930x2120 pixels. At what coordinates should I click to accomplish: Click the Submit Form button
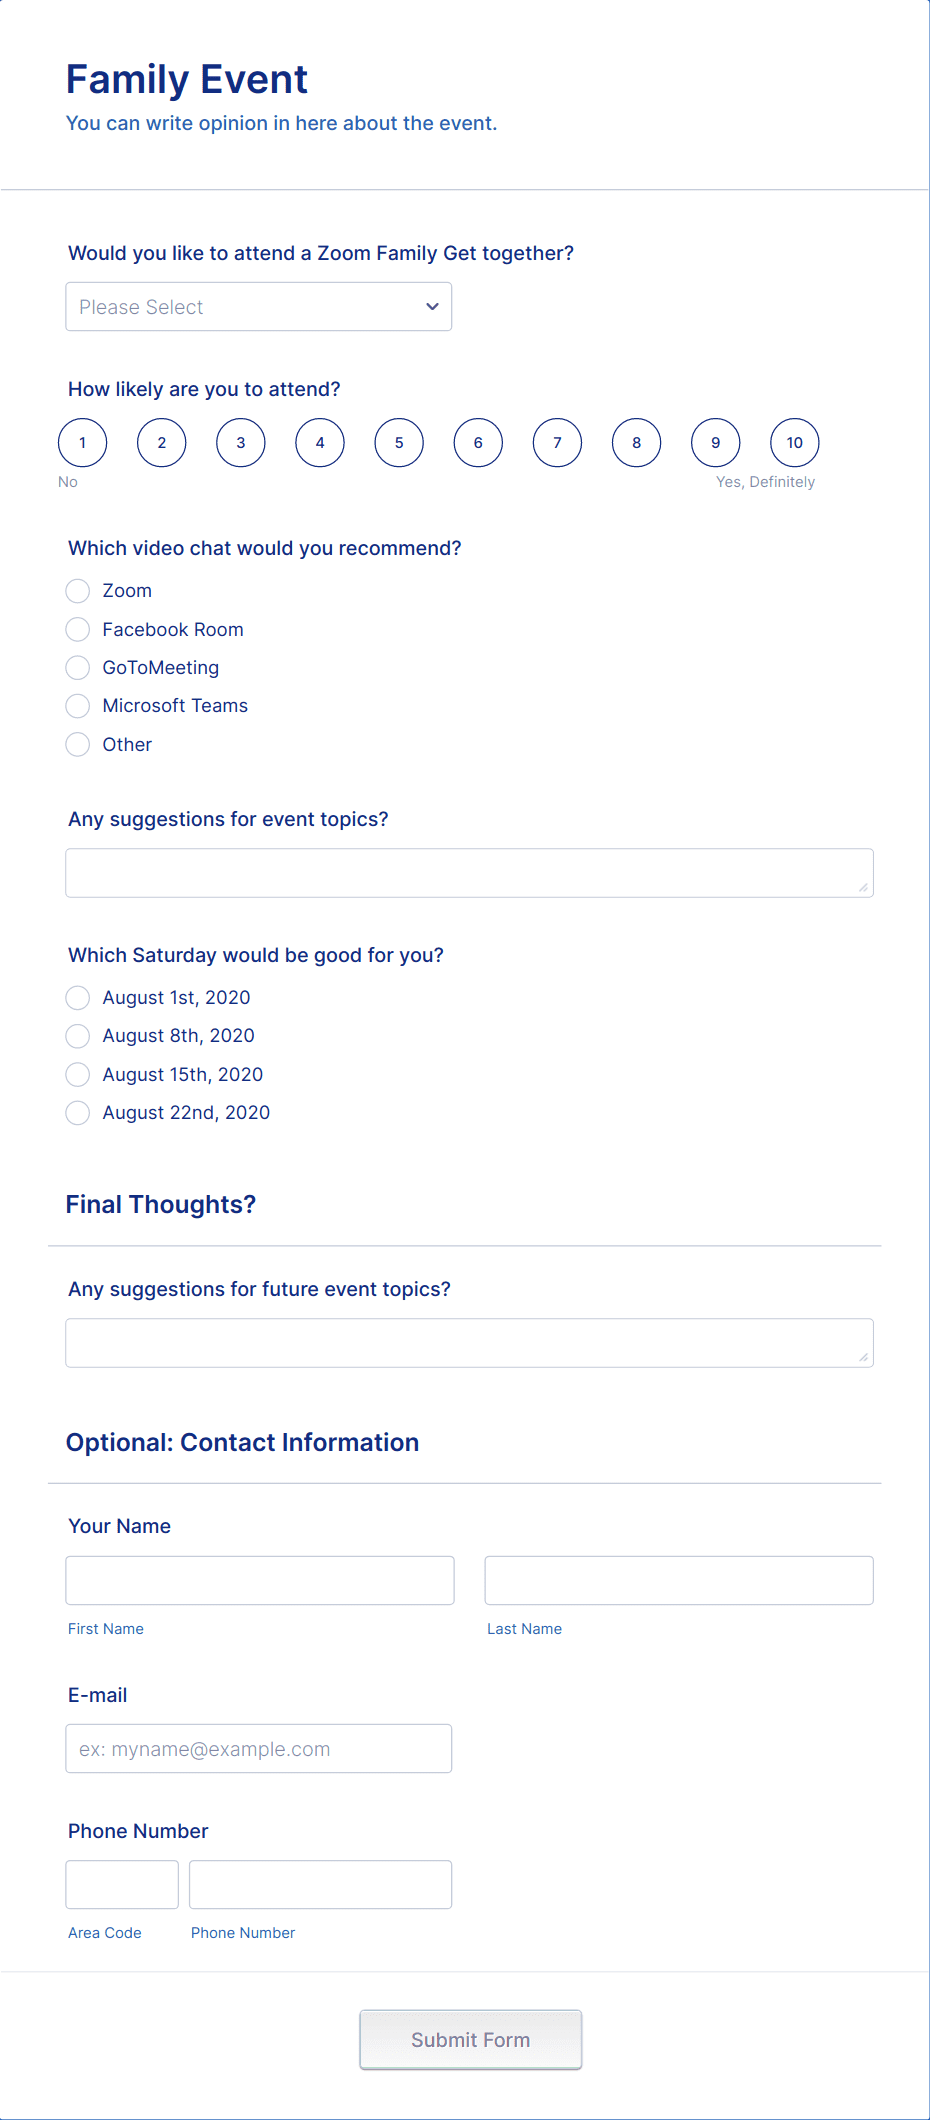tap(471, 2040)
